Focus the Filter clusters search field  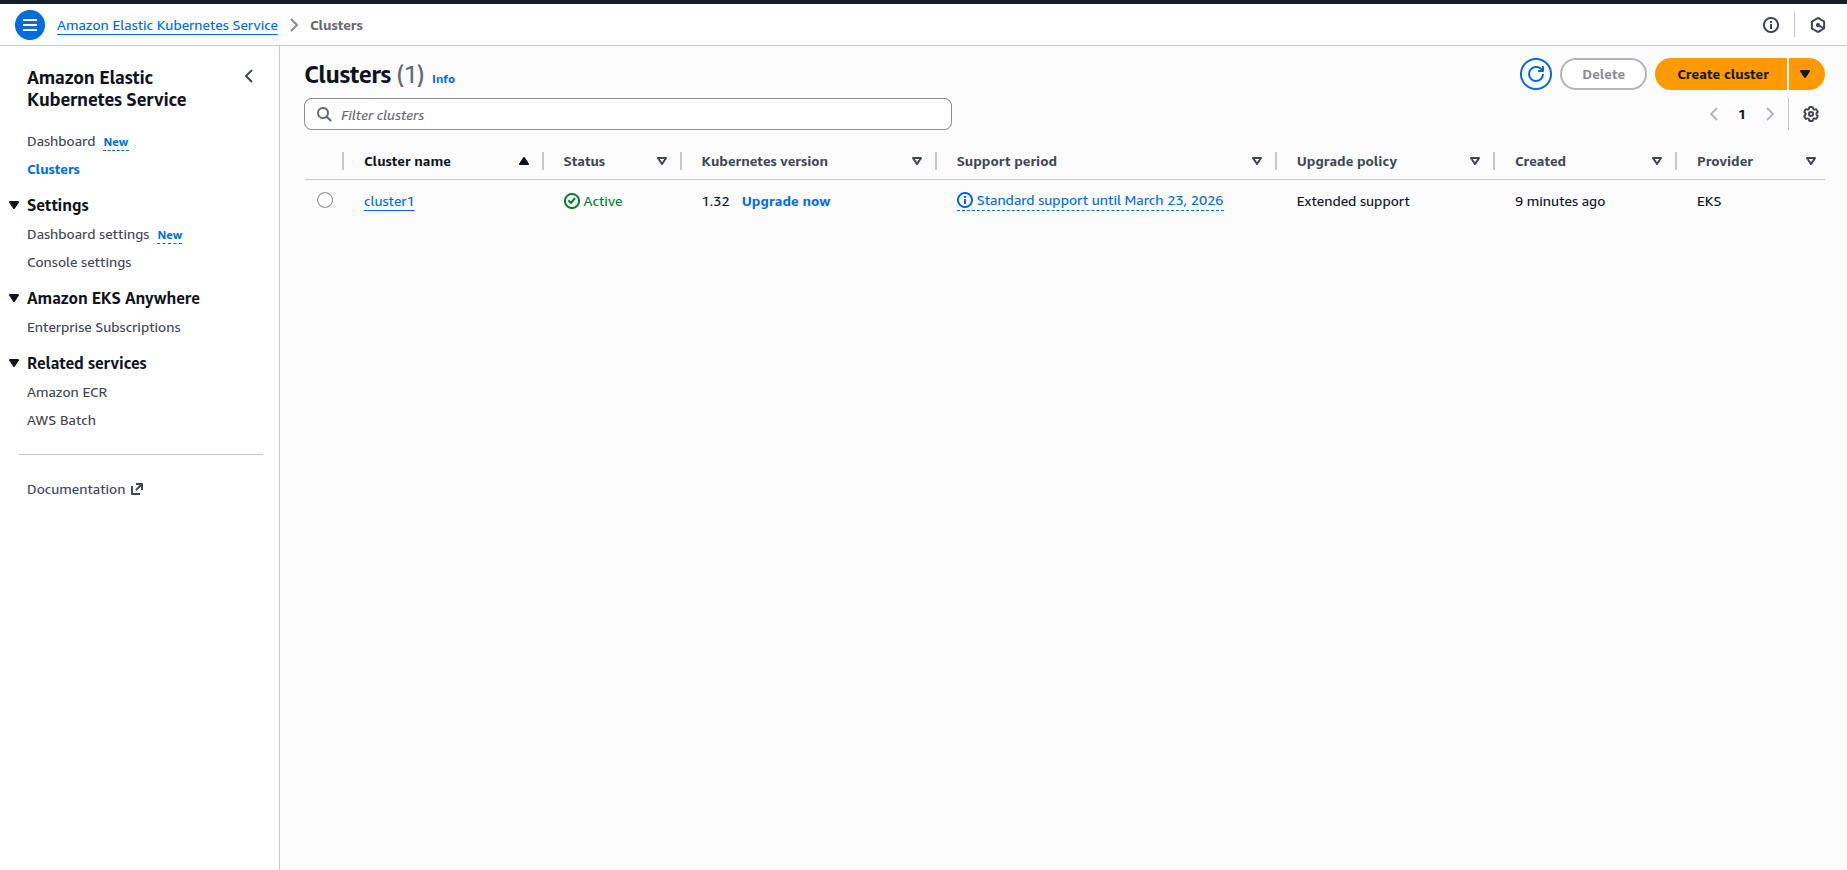coord(628,114)
